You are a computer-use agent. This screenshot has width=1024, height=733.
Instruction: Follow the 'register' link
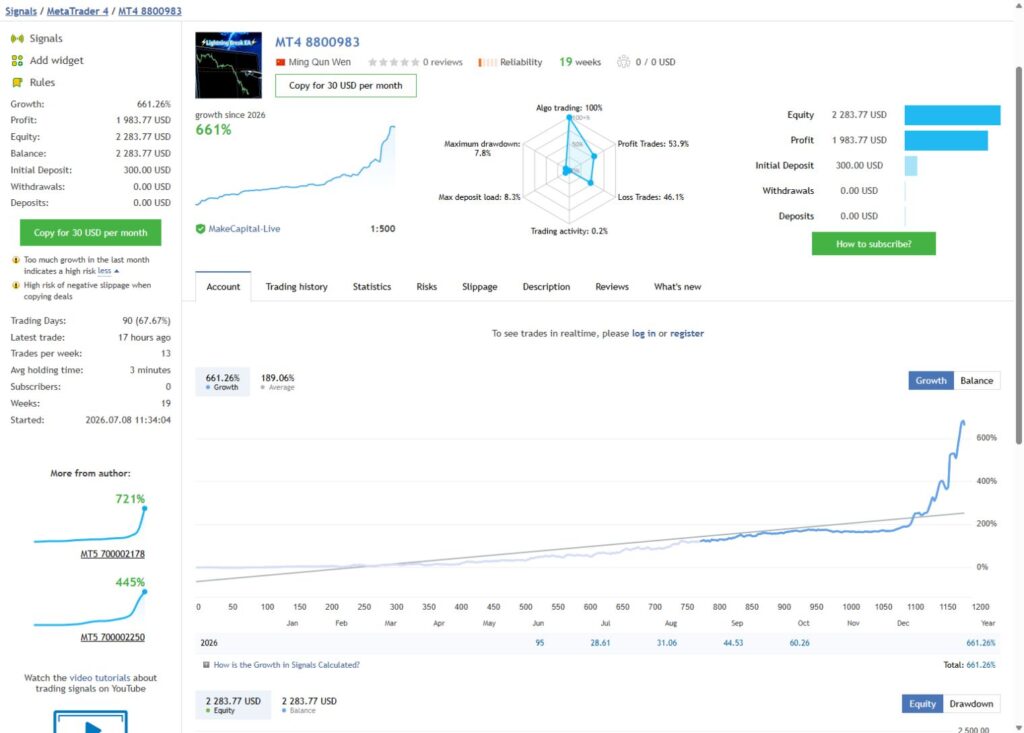(x=686, y=333)
